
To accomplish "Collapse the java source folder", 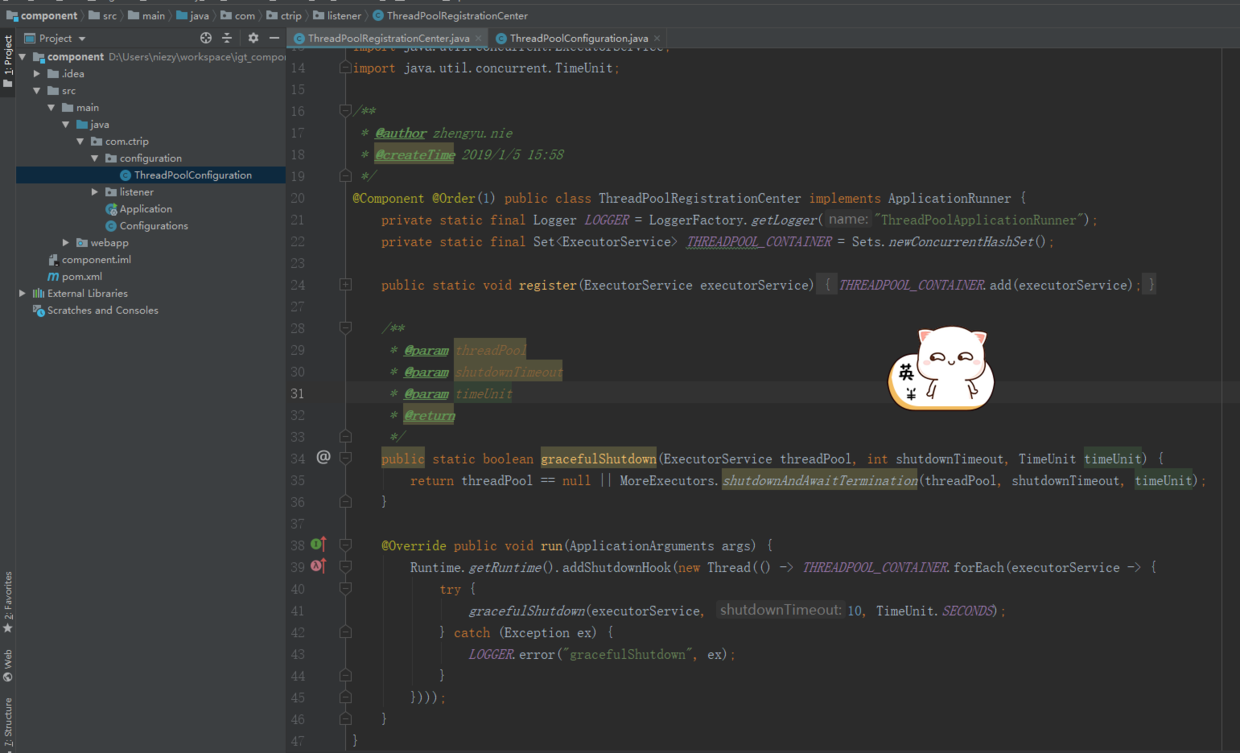I will pos(66,125).
